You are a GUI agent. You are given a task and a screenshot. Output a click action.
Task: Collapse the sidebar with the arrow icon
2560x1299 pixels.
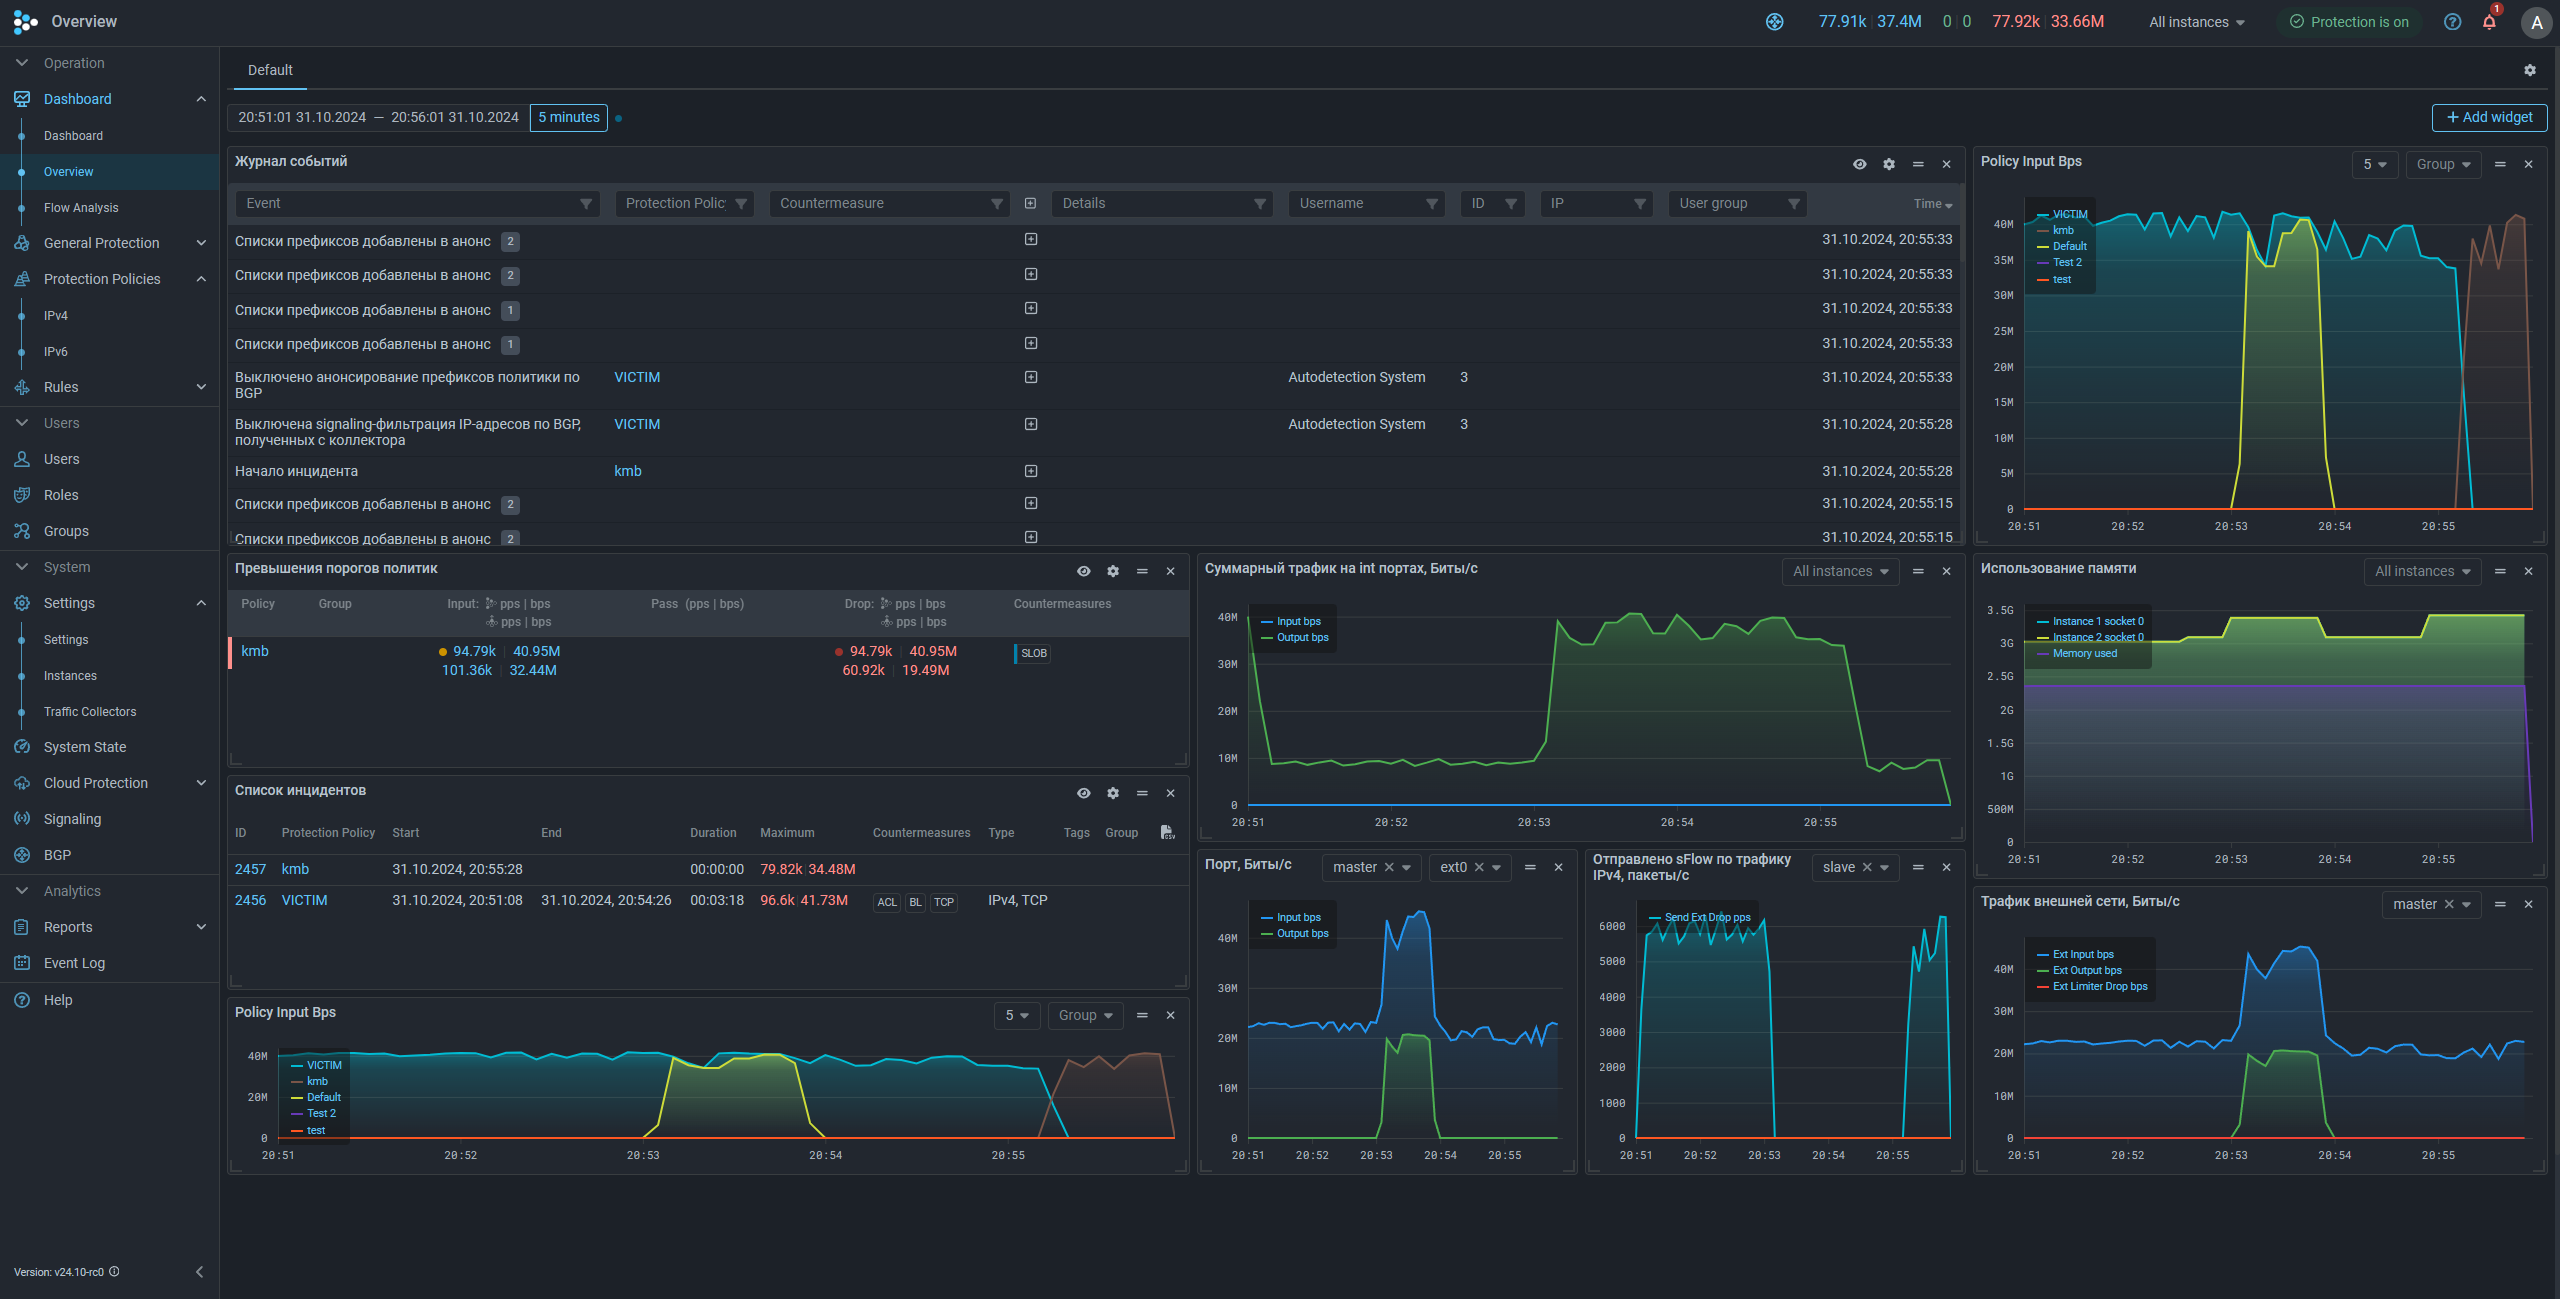(x=199, y=1272)
